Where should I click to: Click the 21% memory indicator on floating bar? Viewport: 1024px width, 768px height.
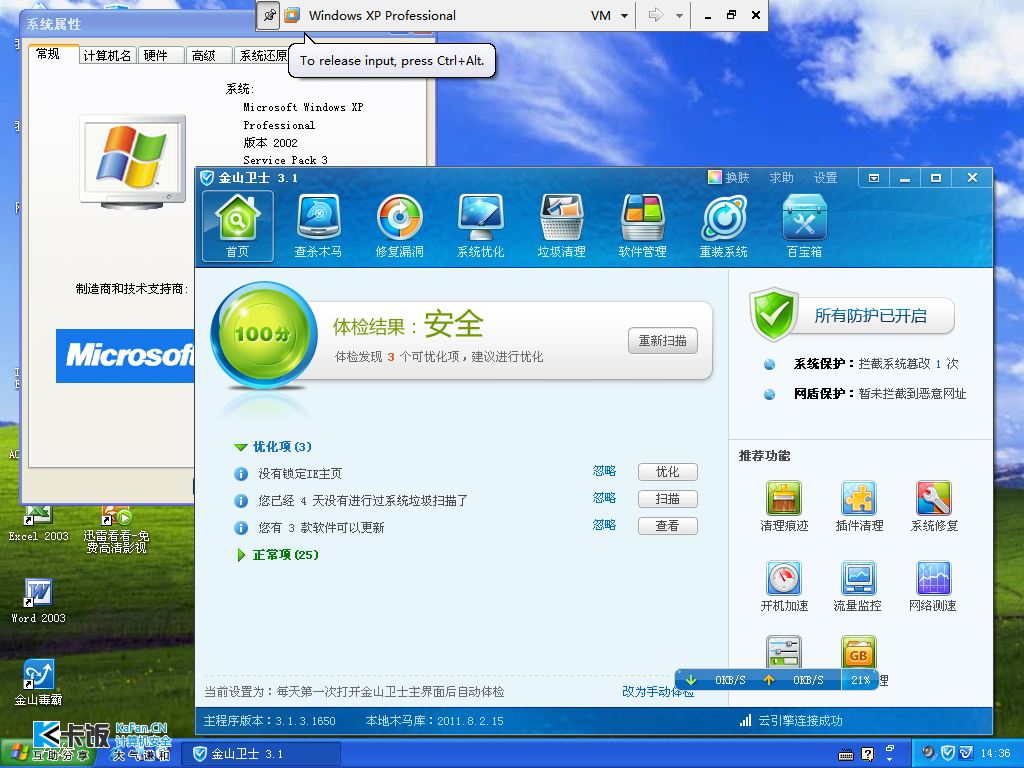(861, 680)
